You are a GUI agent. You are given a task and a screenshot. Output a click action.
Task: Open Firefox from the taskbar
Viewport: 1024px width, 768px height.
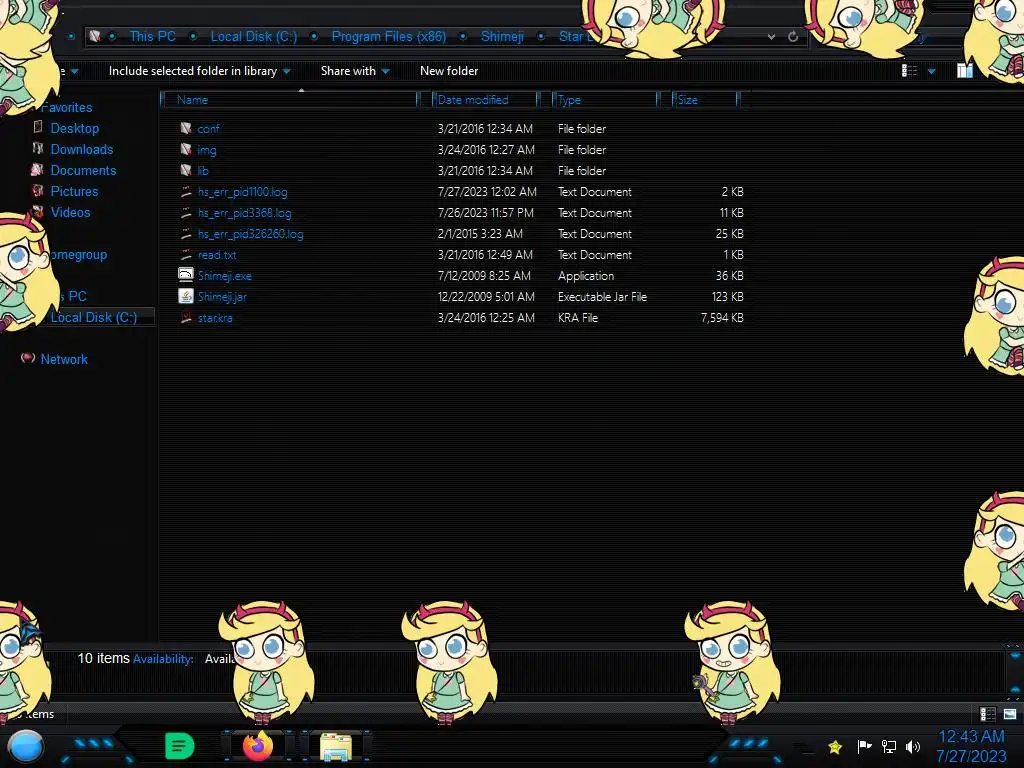(258, 746)
